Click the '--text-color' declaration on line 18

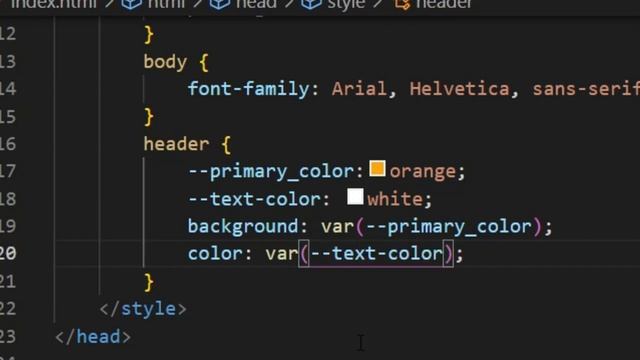click(254, 199)
